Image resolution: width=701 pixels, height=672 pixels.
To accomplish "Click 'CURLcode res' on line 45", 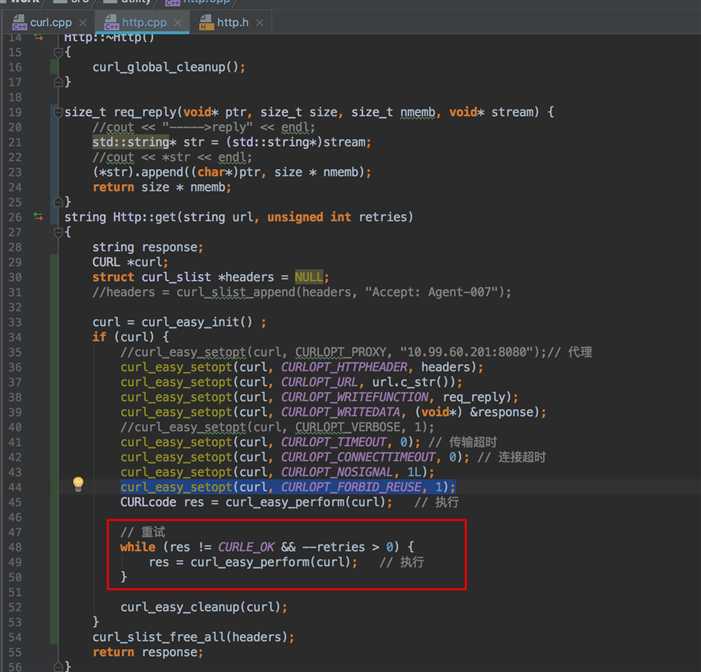I will coord(162,502).
